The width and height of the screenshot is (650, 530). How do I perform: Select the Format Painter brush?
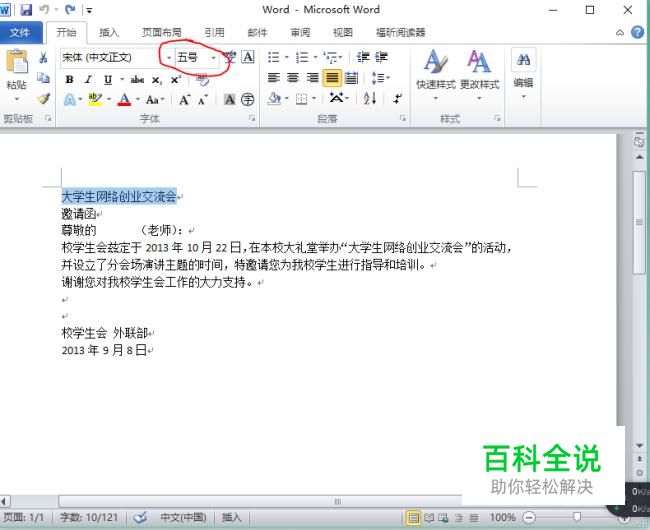coord(43,99)
